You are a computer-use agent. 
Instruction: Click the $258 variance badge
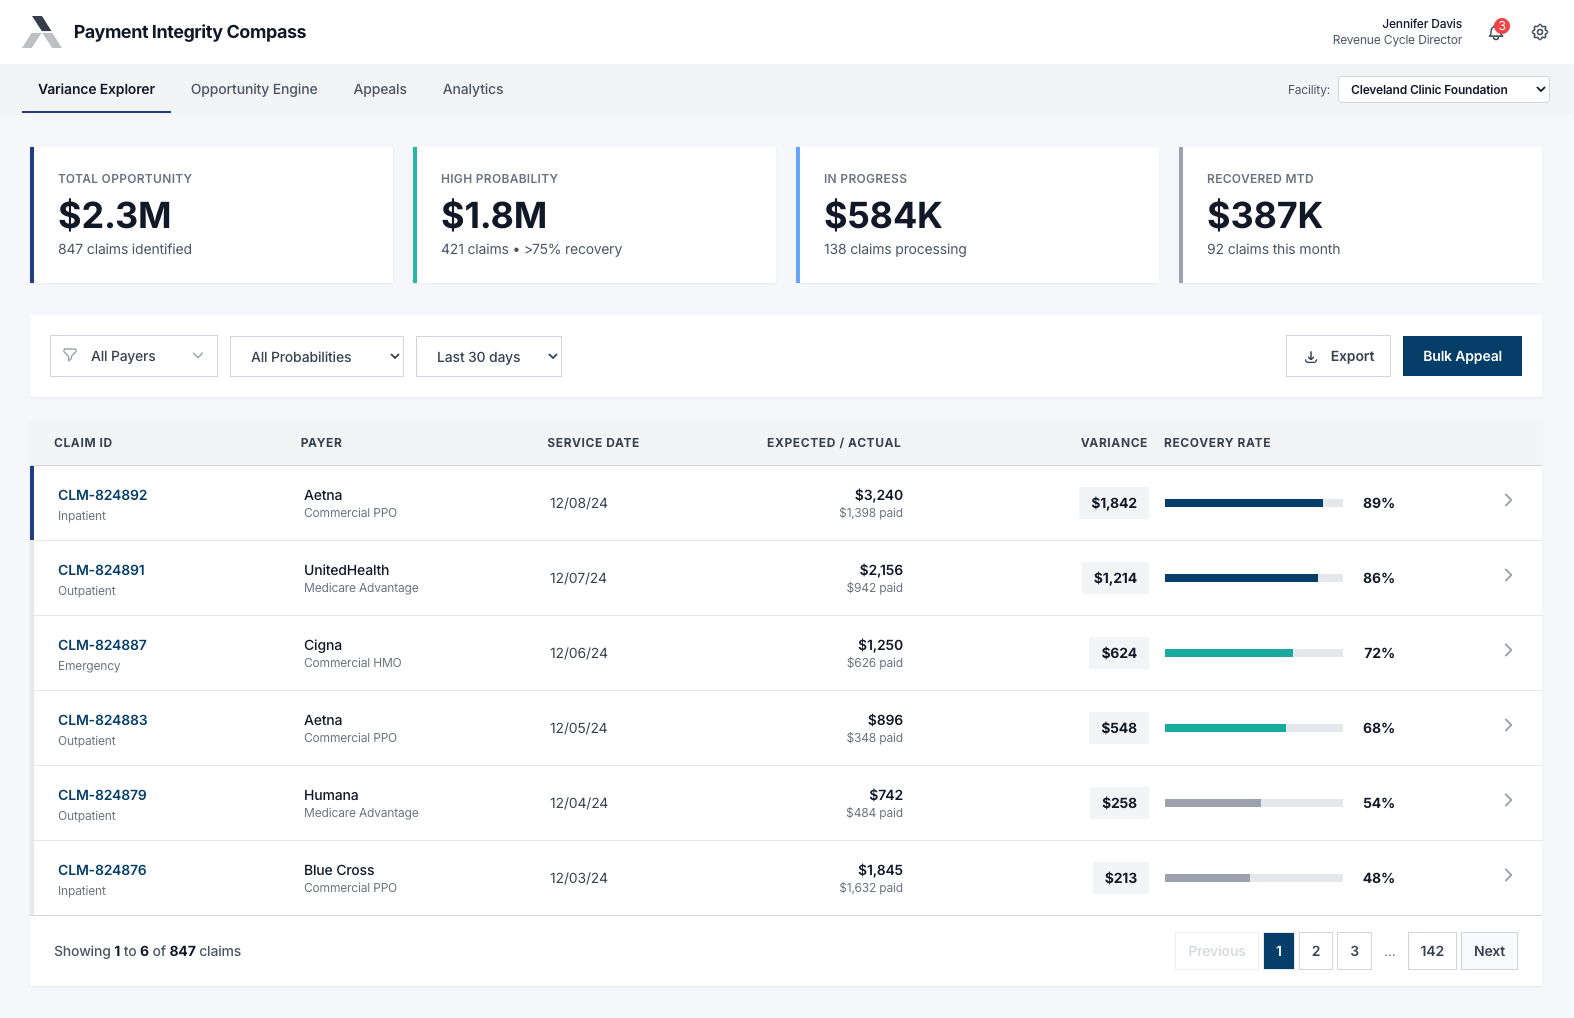[x=1119, y=803]
